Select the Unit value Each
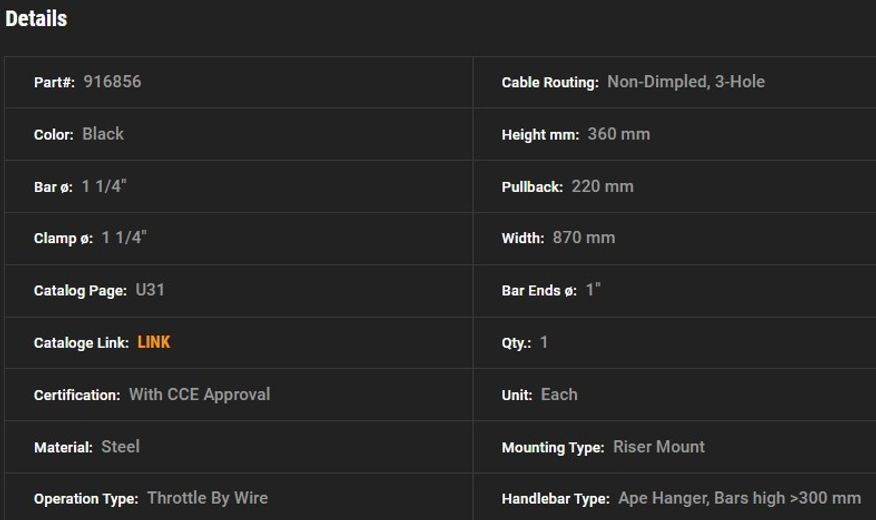This screenshot has height=520, width=876. tap(559, 394)
